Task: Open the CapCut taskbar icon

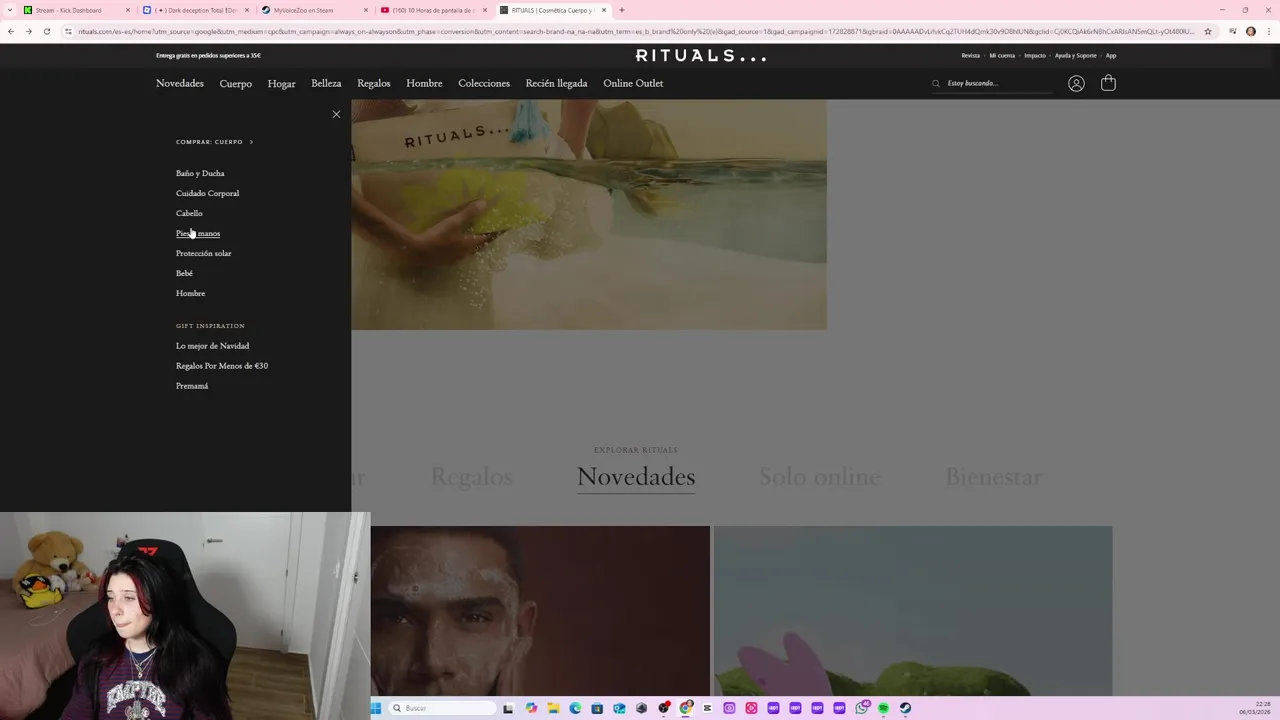Action: point(707,708)
